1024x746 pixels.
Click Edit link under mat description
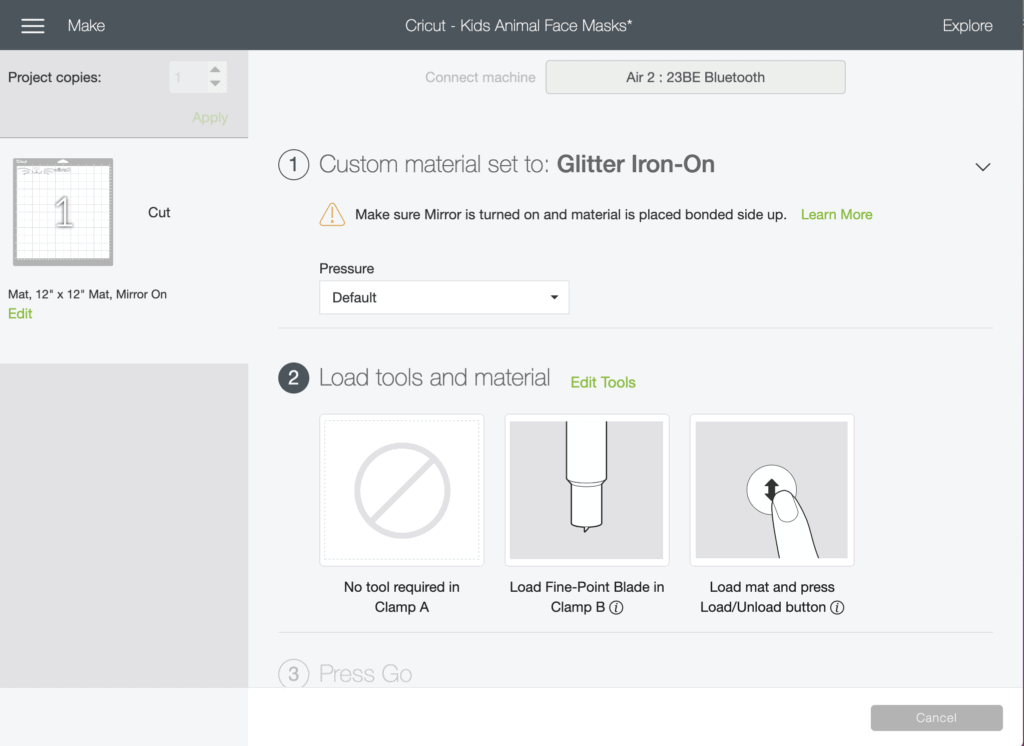coord(20,314)
